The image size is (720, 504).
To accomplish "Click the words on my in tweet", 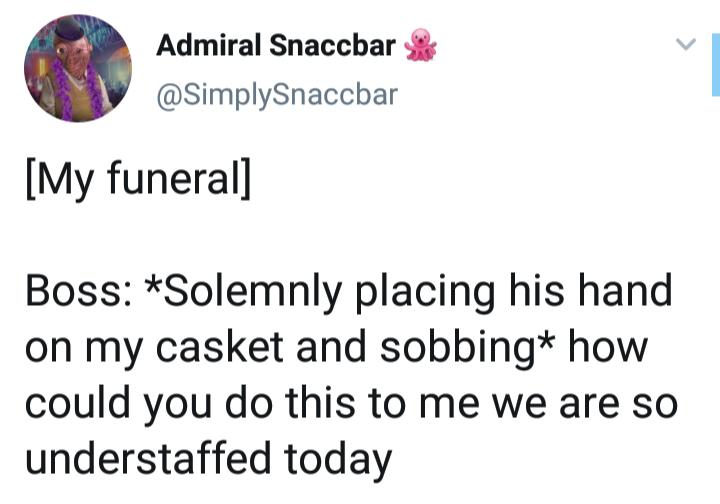I will click(x=84, y=351).
